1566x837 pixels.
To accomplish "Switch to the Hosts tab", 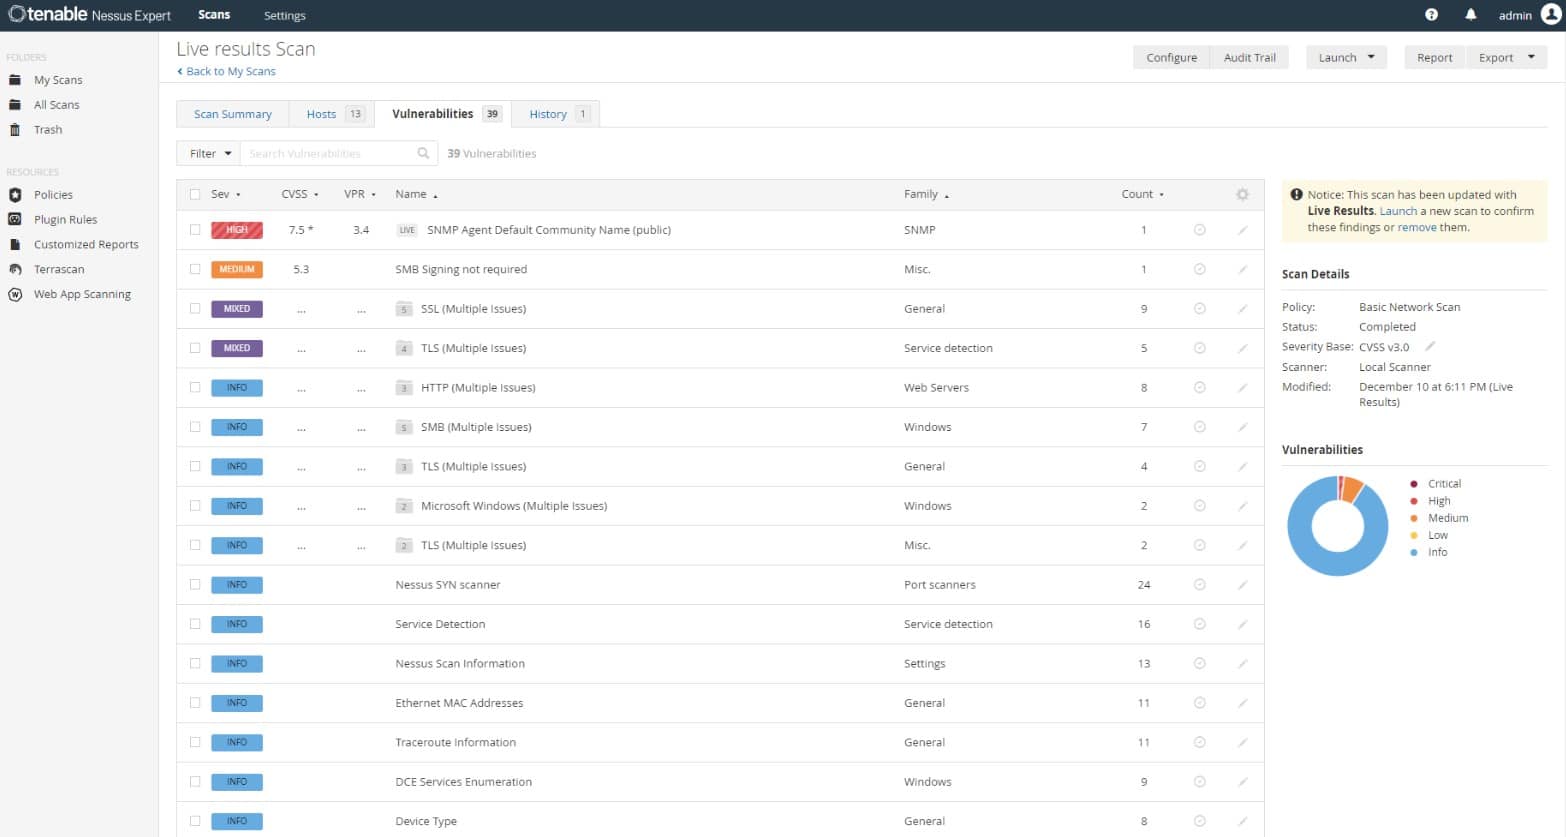I will (332, 114).
